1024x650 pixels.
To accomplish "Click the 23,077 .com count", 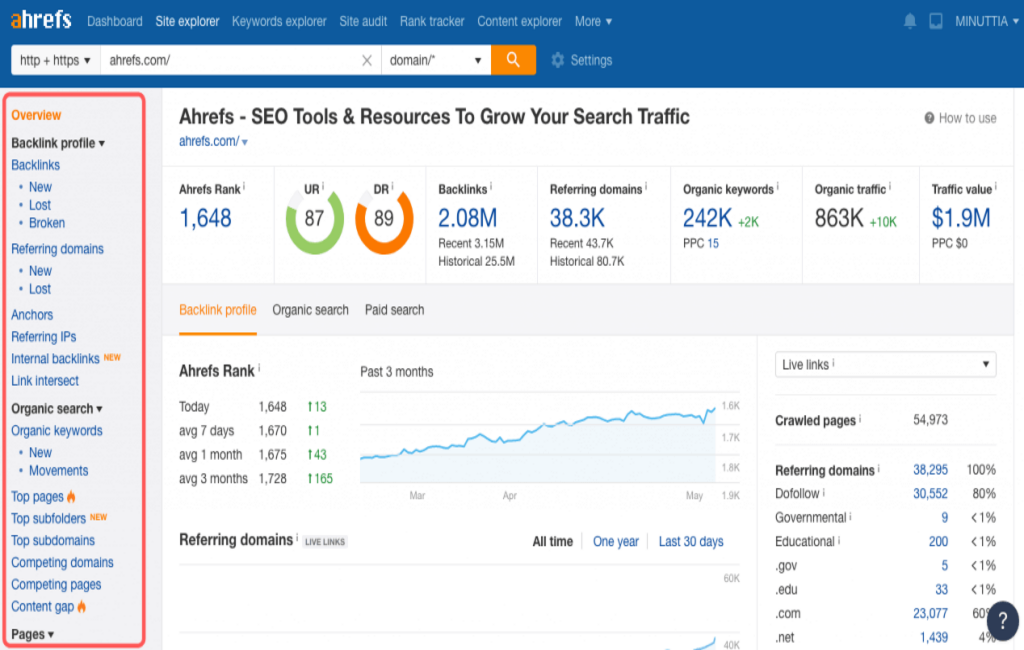I will point(930,613).
